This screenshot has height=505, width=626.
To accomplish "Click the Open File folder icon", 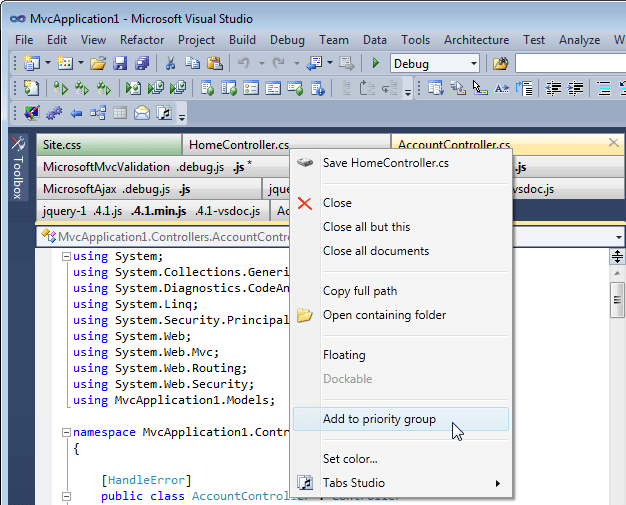I will coord(98,63).
